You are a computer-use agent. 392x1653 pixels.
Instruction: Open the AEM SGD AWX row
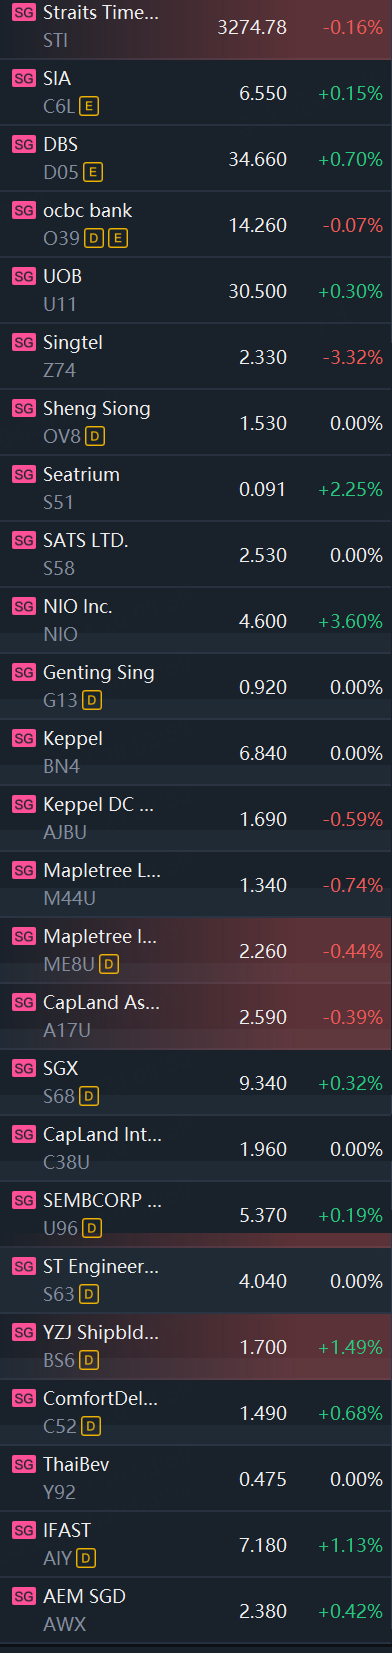(196, 1611)
